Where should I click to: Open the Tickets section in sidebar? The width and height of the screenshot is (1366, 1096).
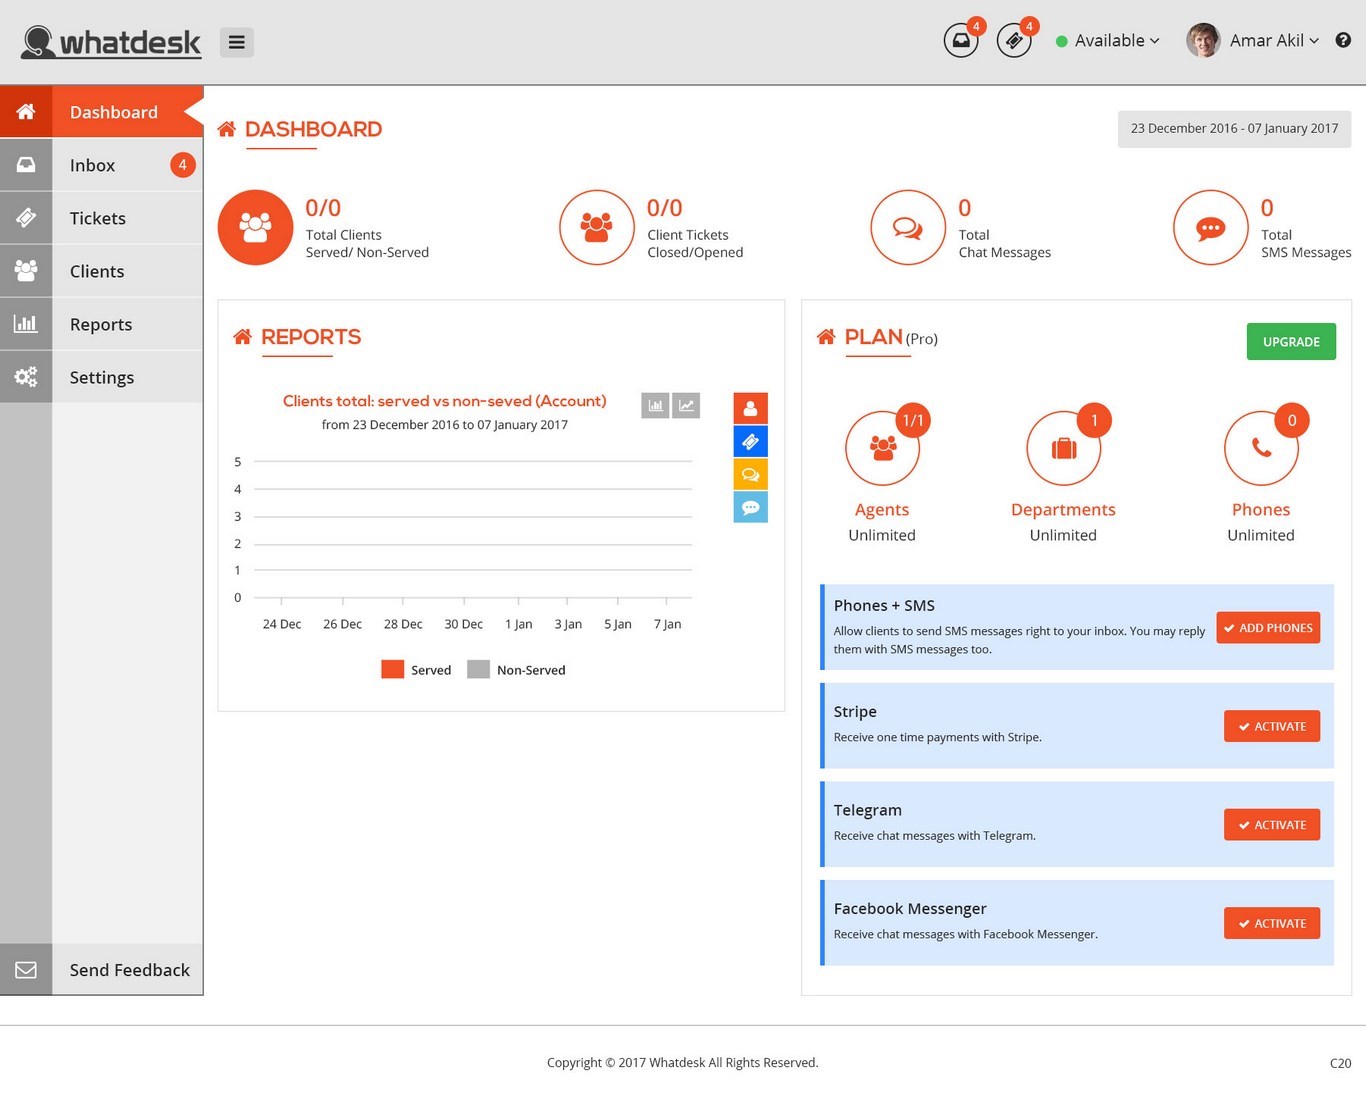pos(97,218)
